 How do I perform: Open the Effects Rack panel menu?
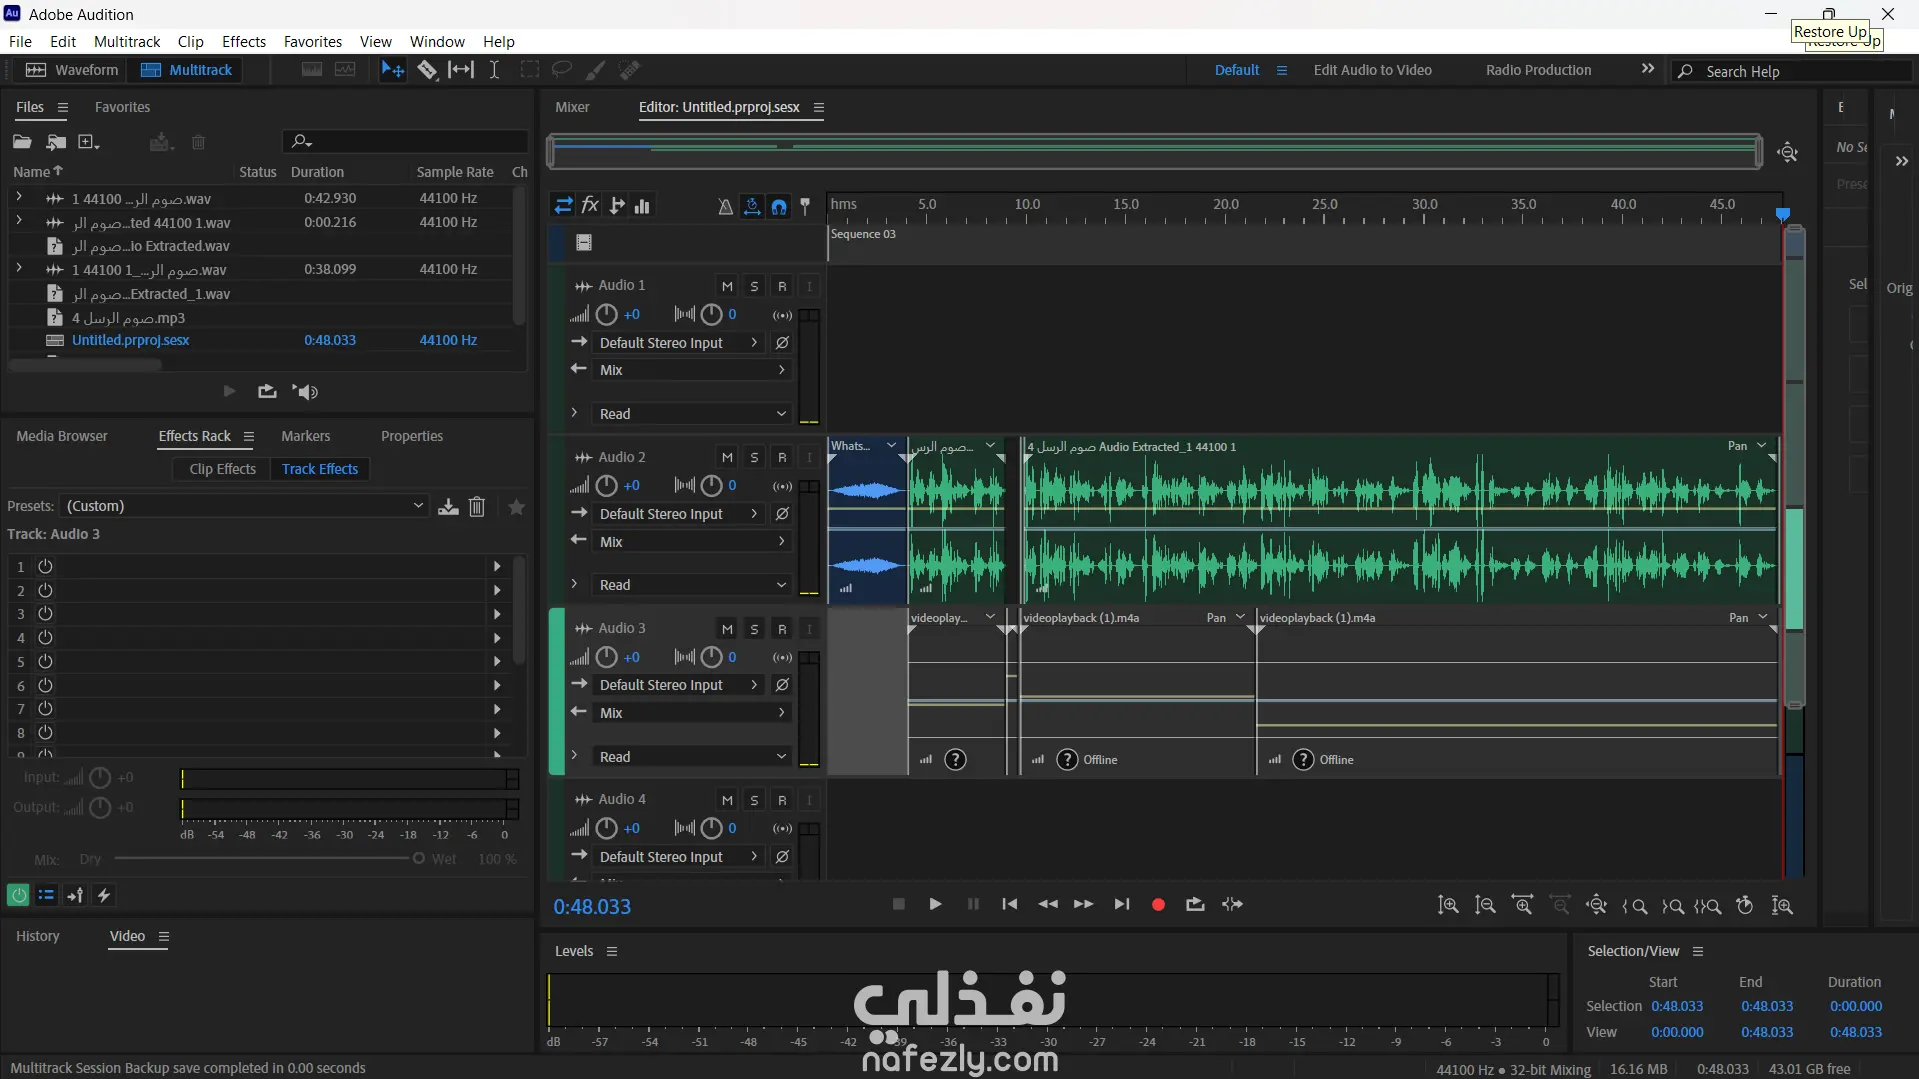[249, 437]
